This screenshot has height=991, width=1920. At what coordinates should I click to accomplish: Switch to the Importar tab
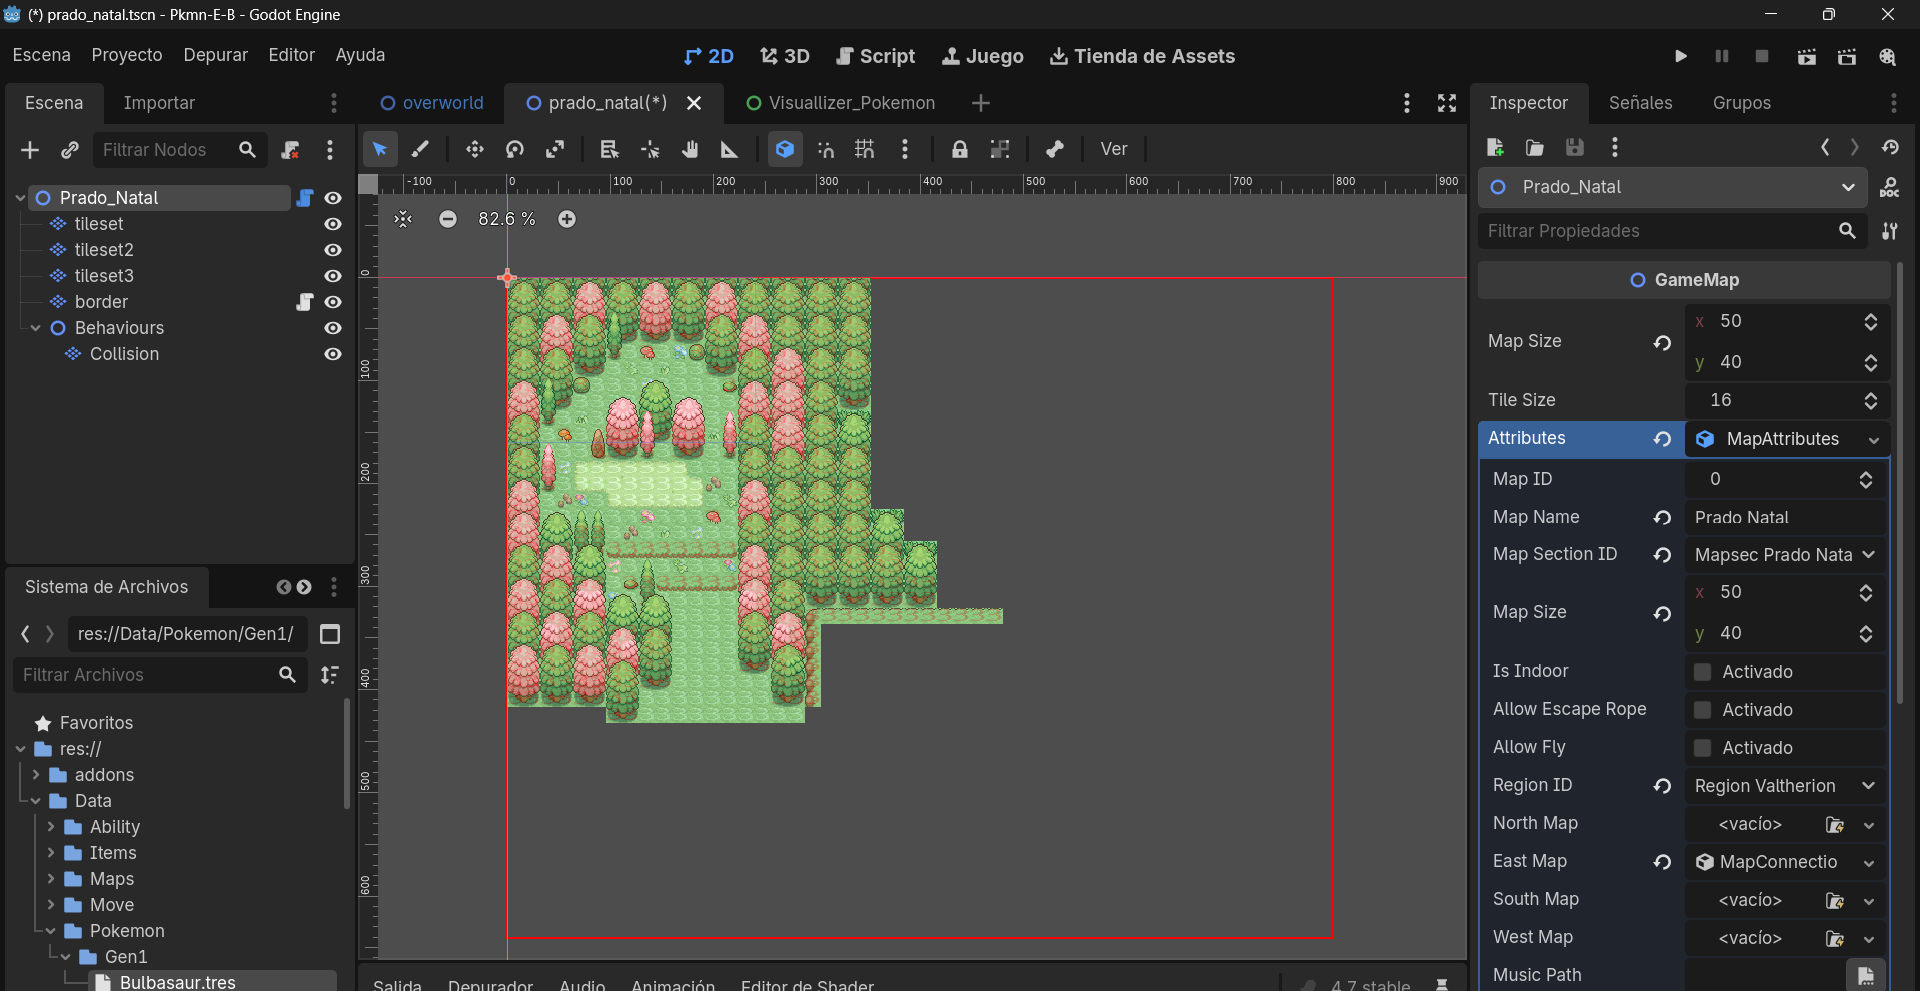159,103
